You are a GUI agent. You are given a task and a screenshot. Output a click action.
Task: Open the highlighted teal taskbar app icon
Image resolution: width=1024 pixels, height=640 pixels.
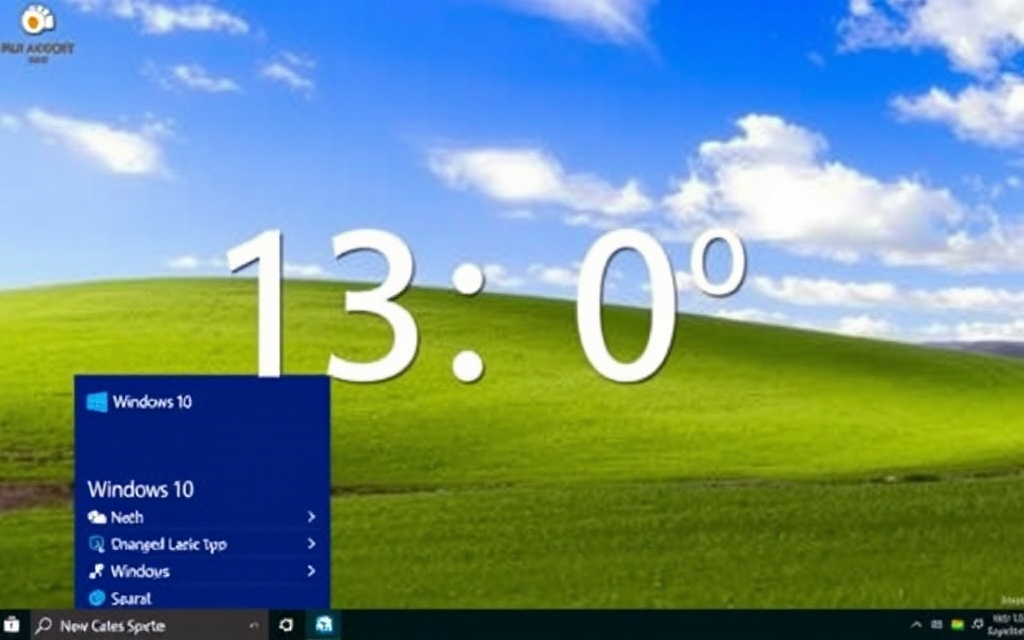click(x=324, y=625)
